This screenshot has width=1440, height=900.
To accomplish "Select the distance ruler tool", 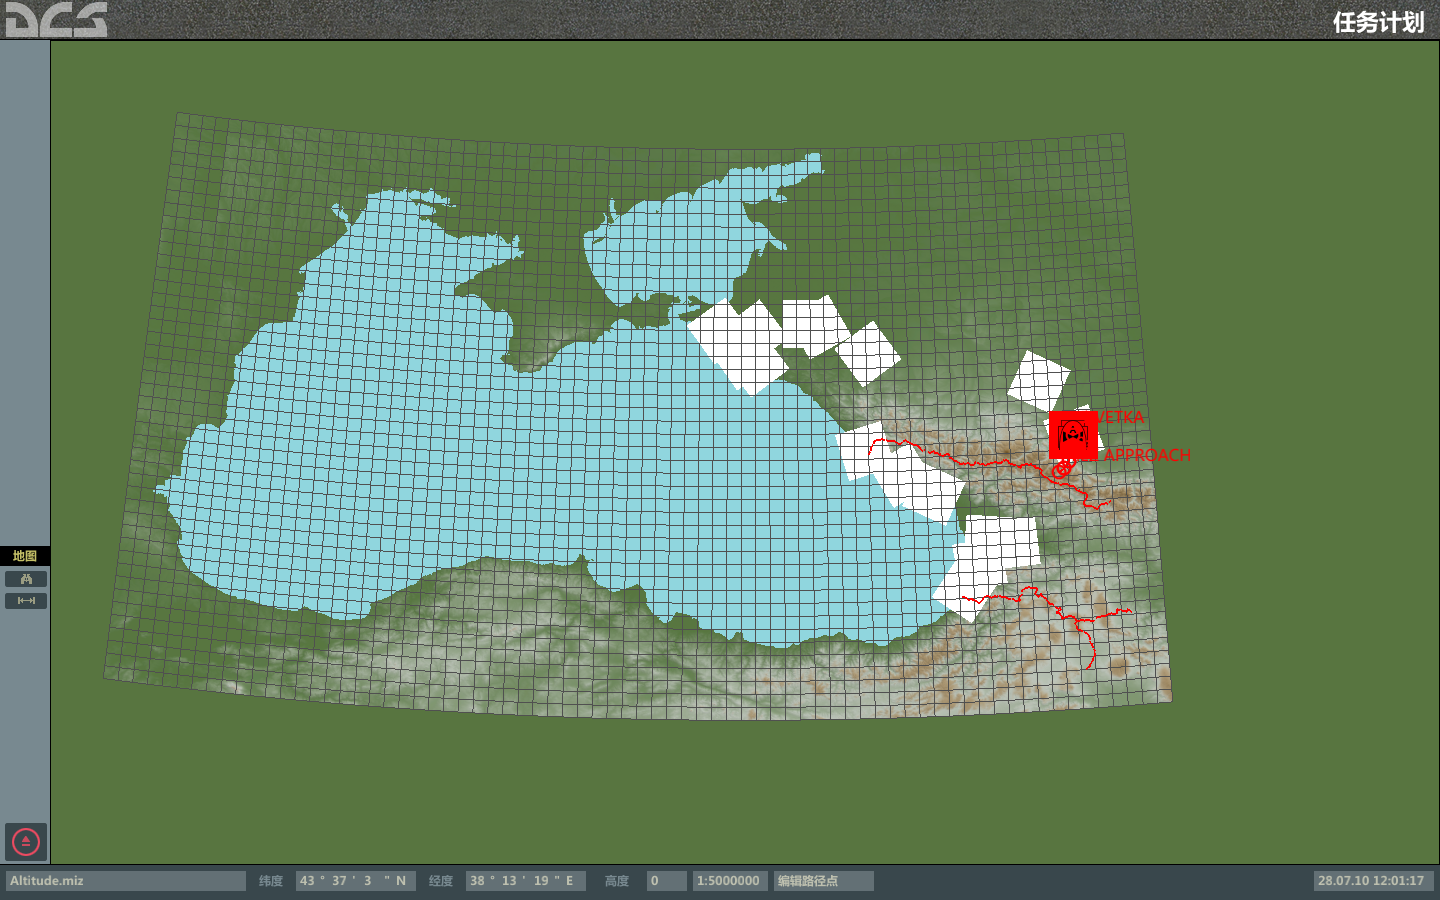I will [26, 601].
